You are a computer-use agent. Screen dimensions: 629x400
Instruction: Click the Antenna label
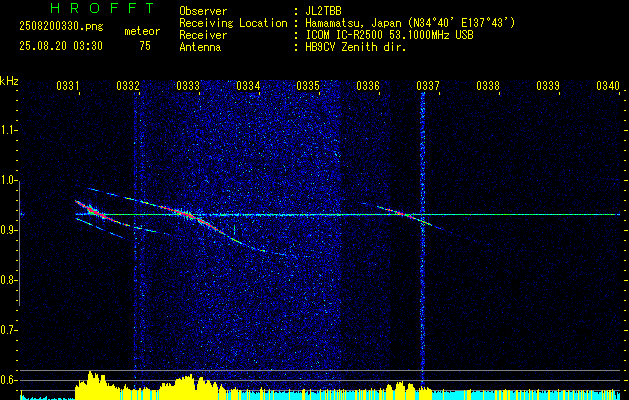pyautogui.click(x=200, y=47)
